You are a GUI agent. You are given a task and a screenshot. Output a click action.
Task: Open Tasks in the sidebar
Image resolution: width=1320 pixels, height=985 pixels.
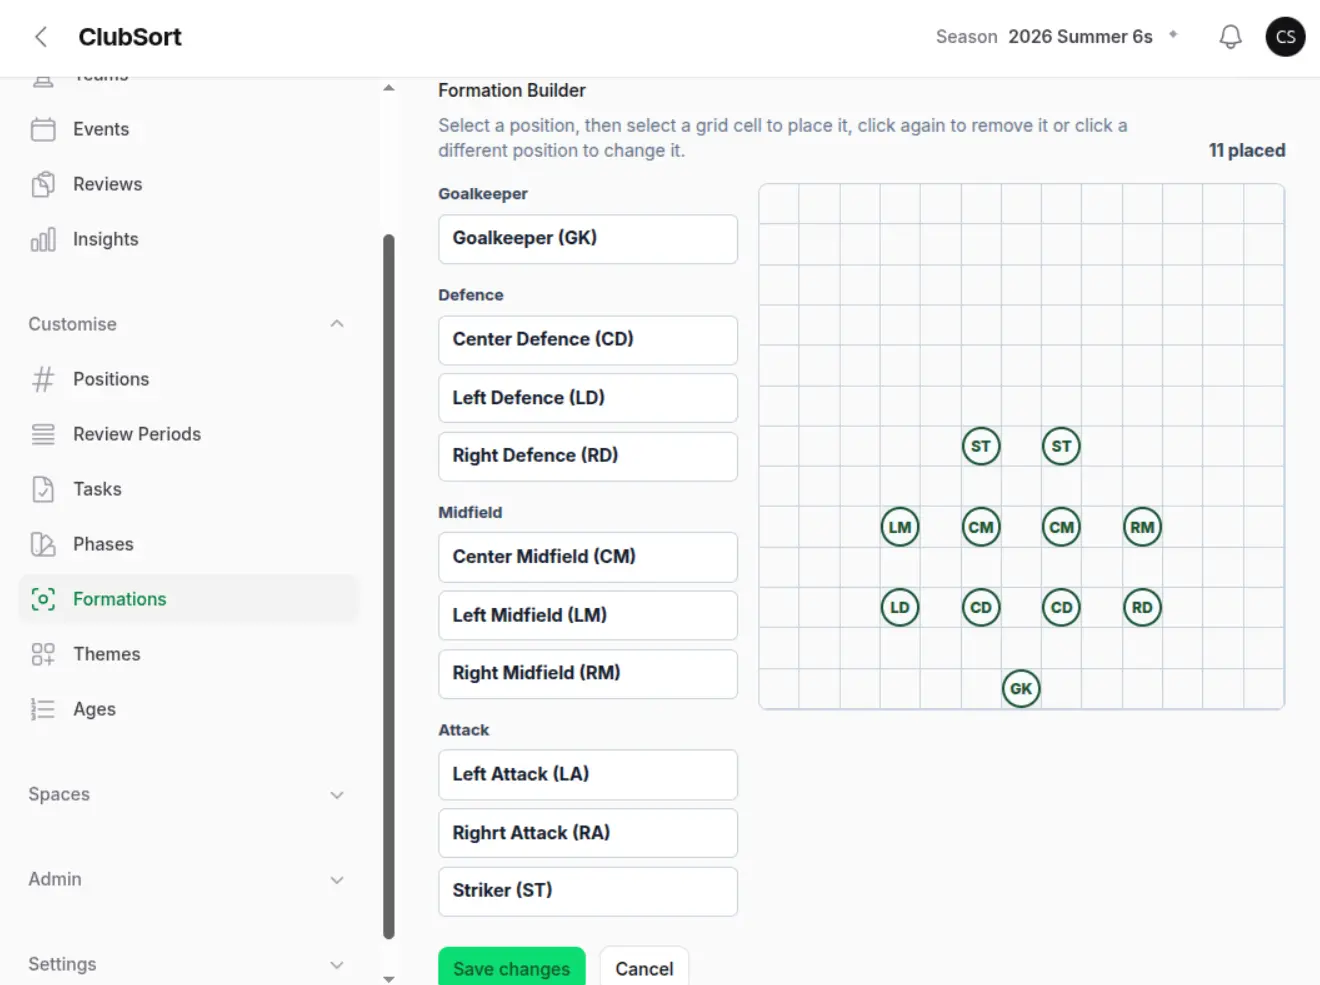click(97, 489)
